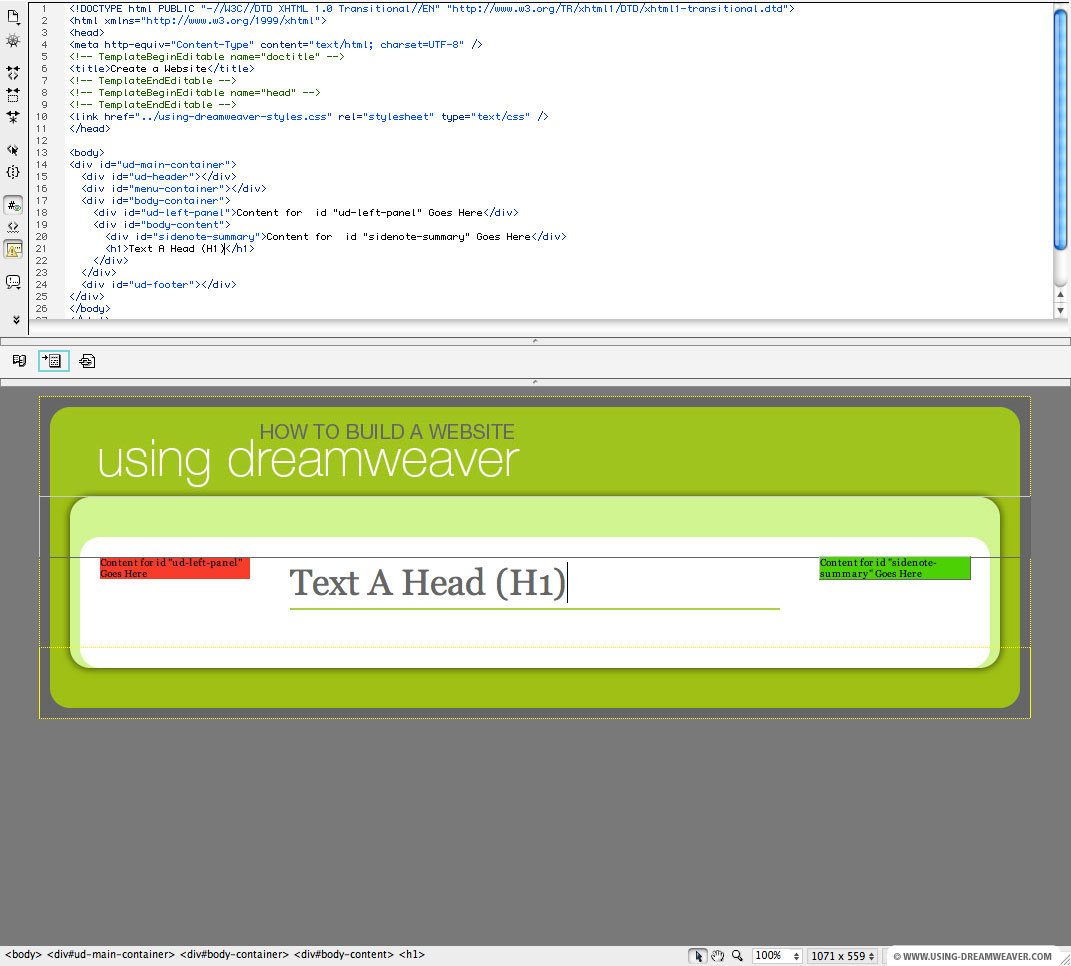Screen dimensions: 1071x966
Task: Toggle Highlight Invalid Code button
Action: (13, 227)
